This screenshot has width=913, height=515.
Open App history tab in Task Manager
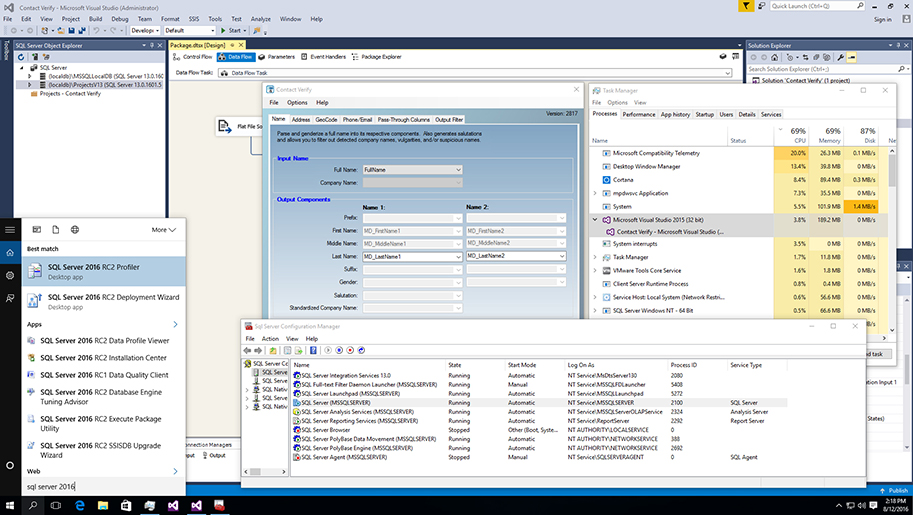pyautogui.click(x=675, y=115)
